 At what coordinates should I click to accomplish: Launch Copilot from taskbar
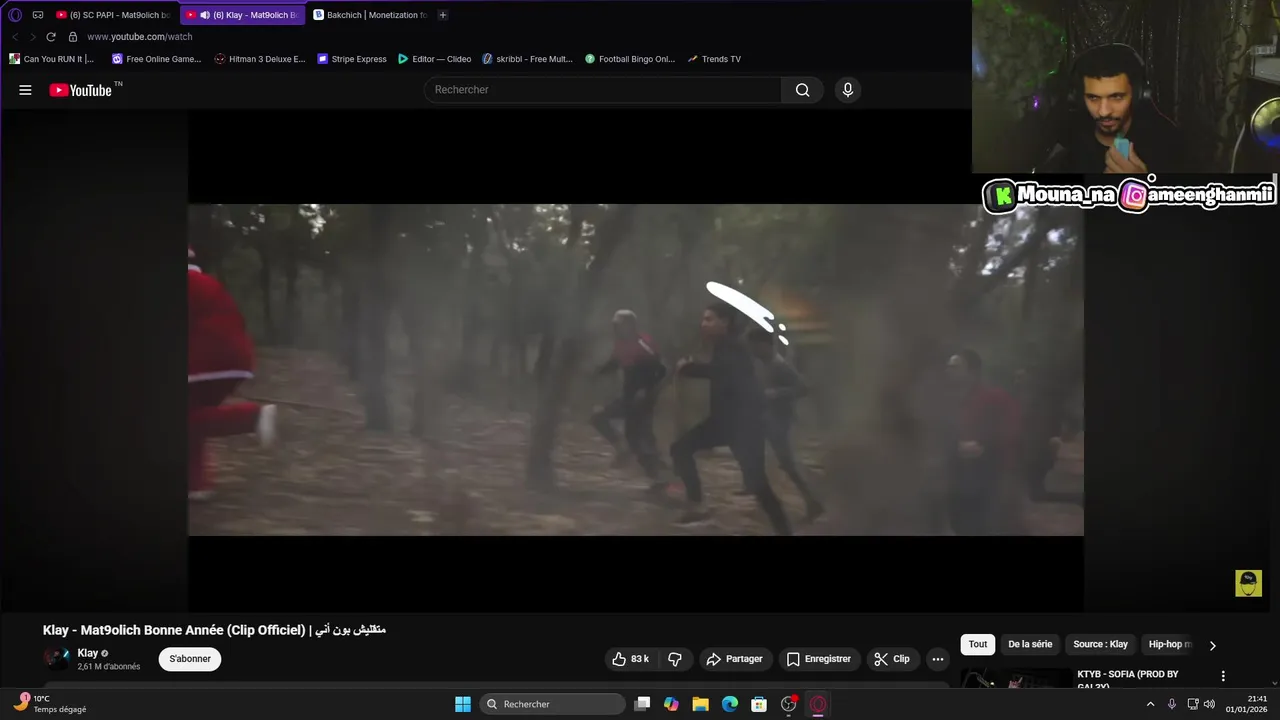pos(671,704)
